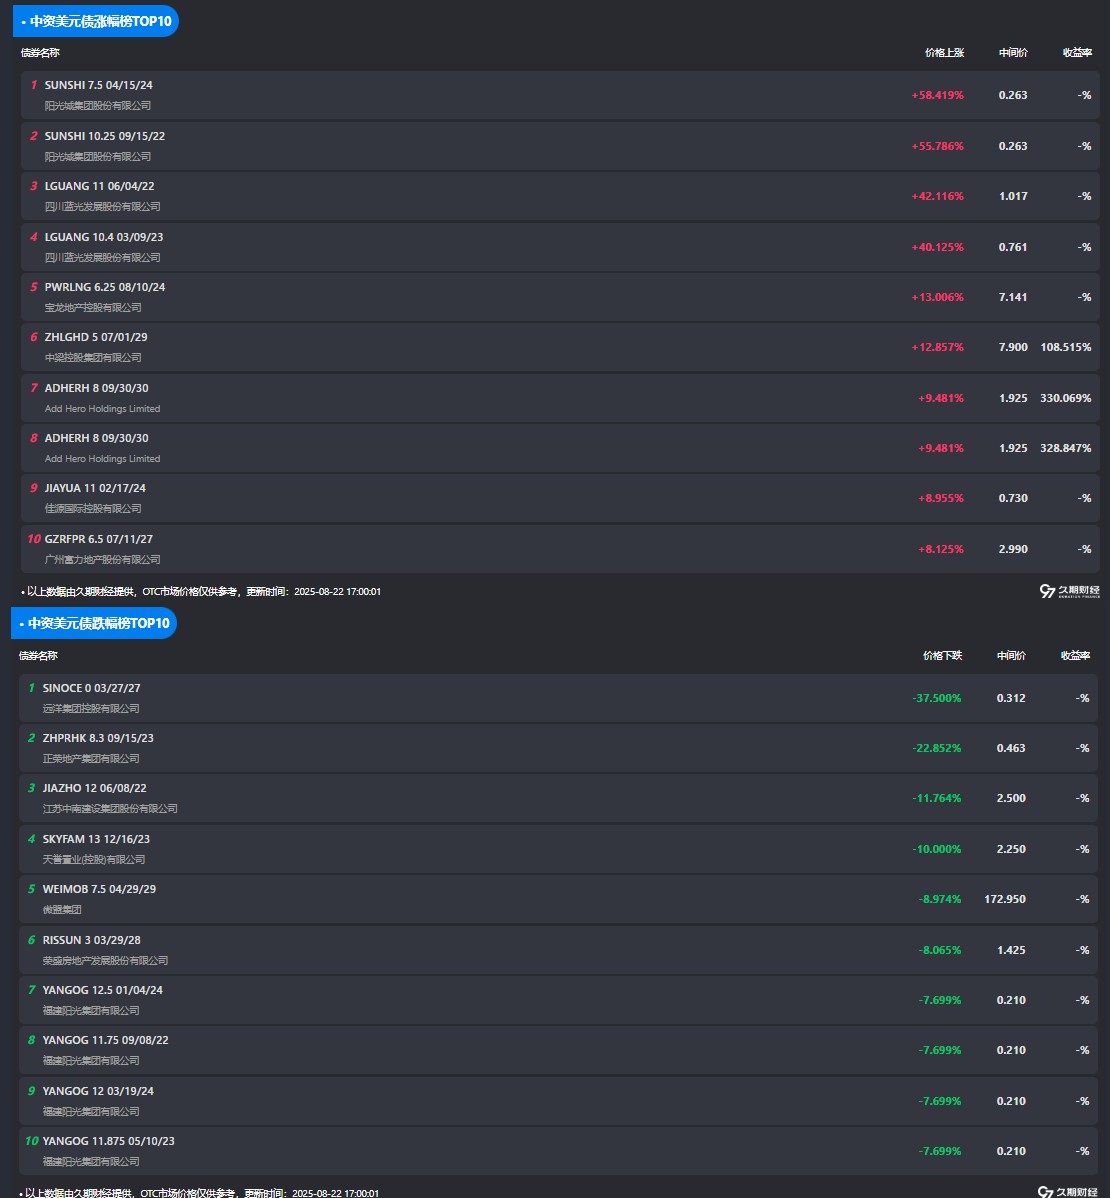Image resolution: width=1110 pixels, height=1198 pixels.
Task: Click the 久期财经 logo under the gainers table
Action: click(x=1070, y=591)
